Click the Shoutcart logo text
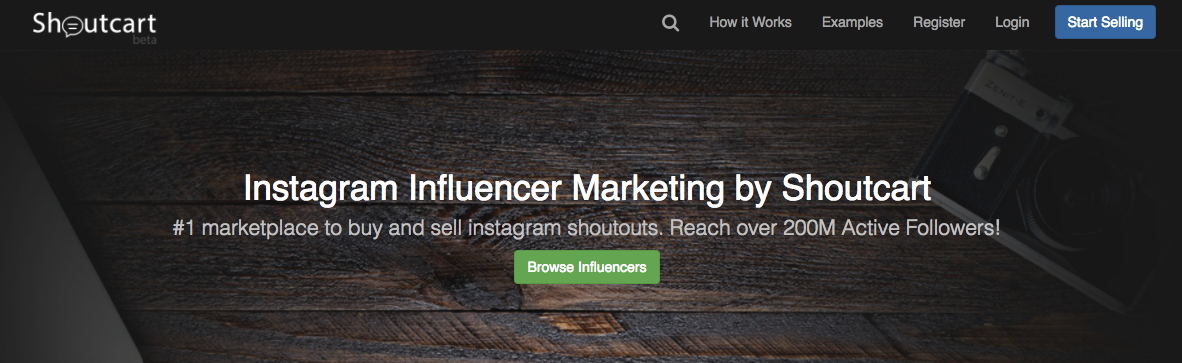 [94, 24]
